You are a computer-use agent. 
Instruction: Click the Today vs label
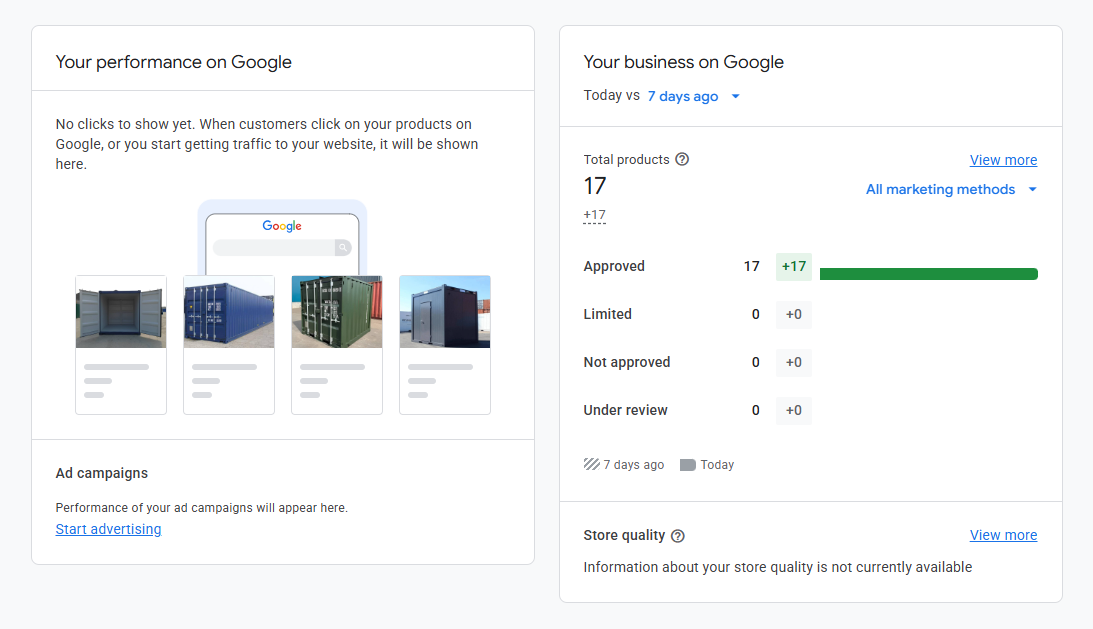(611, 96)
